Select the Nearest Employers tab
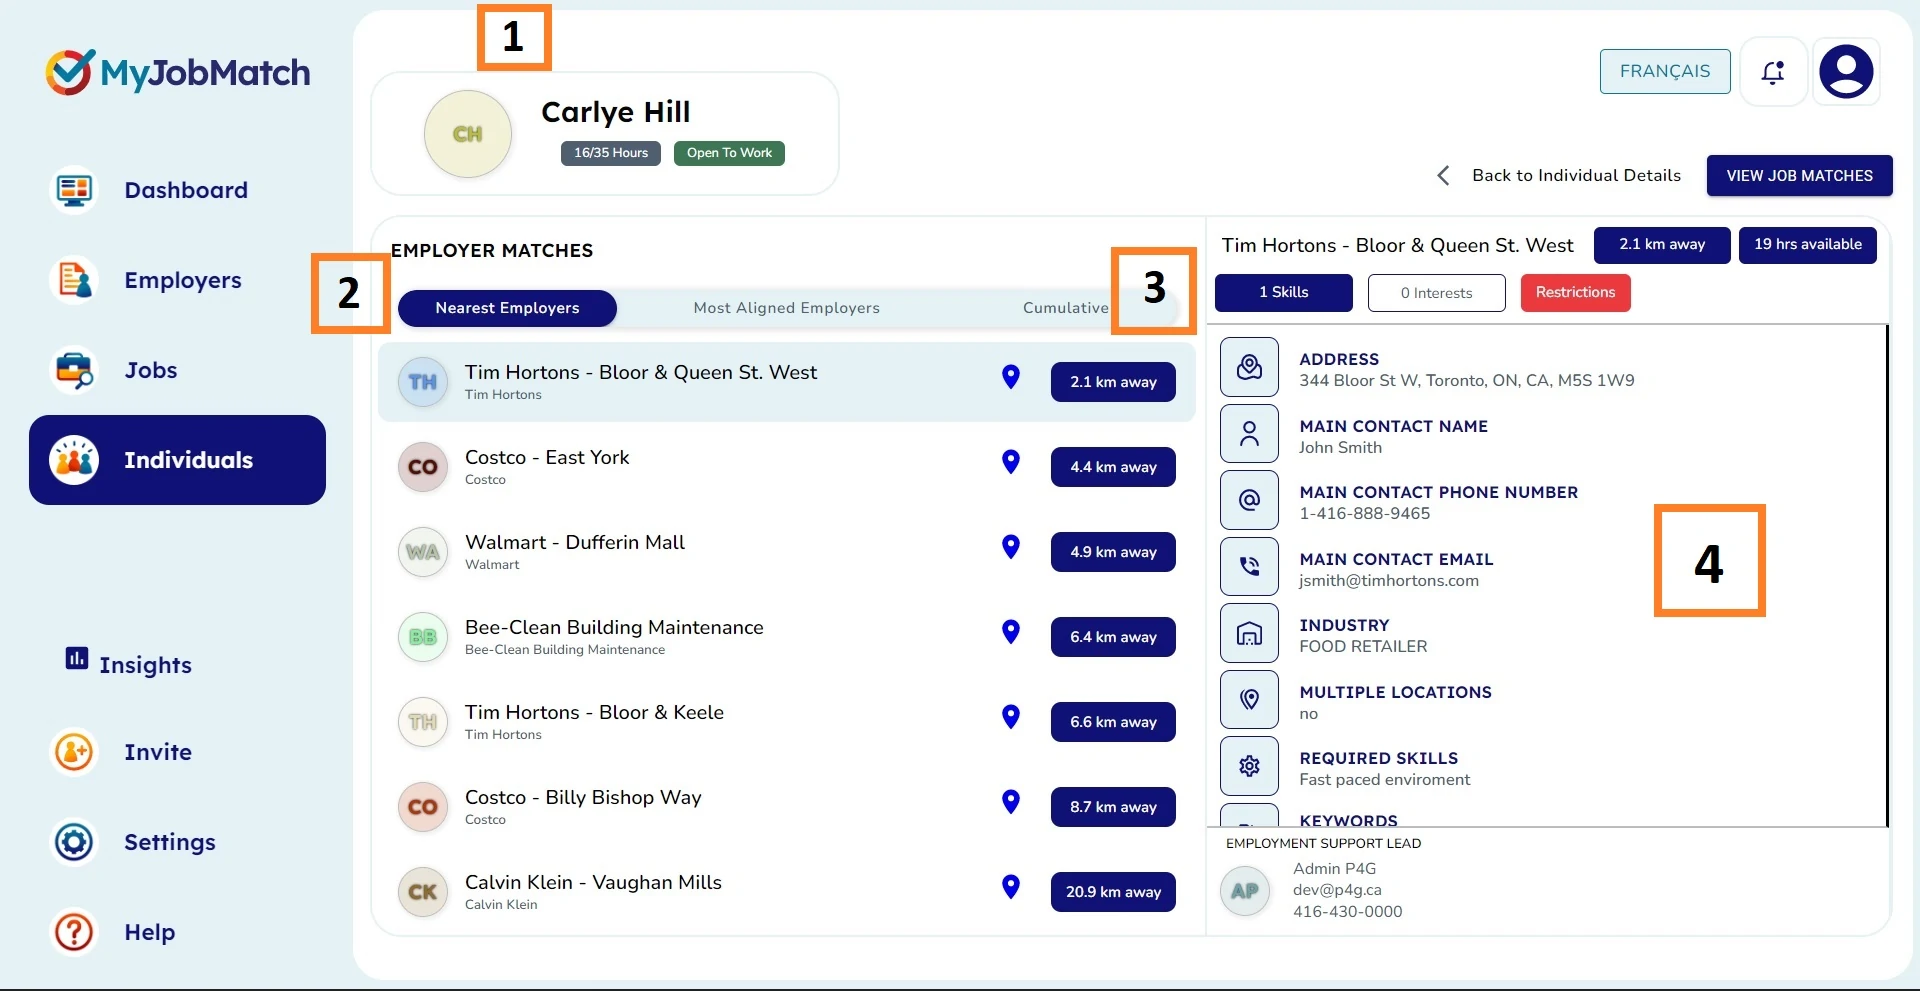 507,308
